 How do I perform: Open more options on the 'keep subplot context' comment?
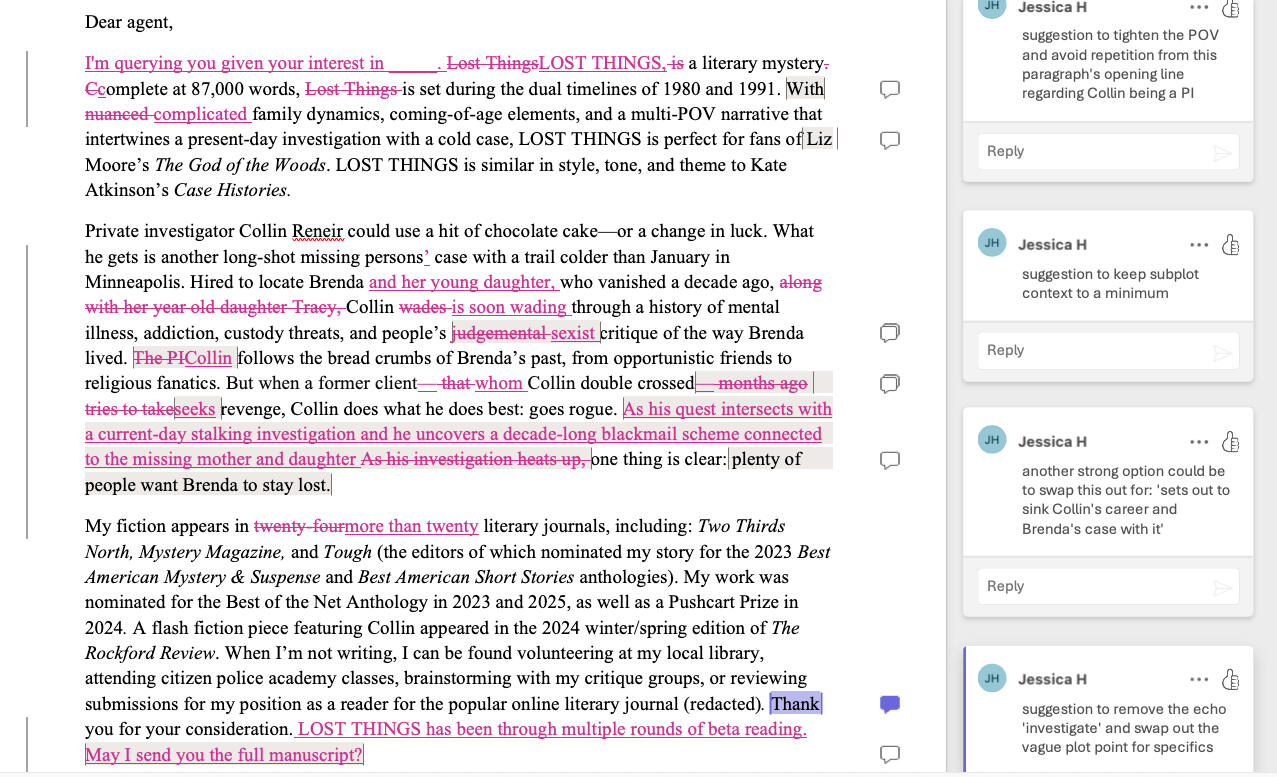point(1199,245)
